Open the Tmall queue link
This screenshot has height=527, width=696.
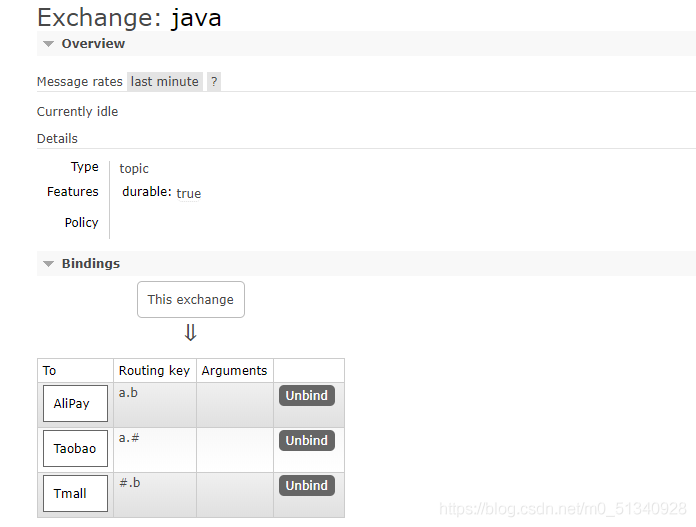pos(75,493)
